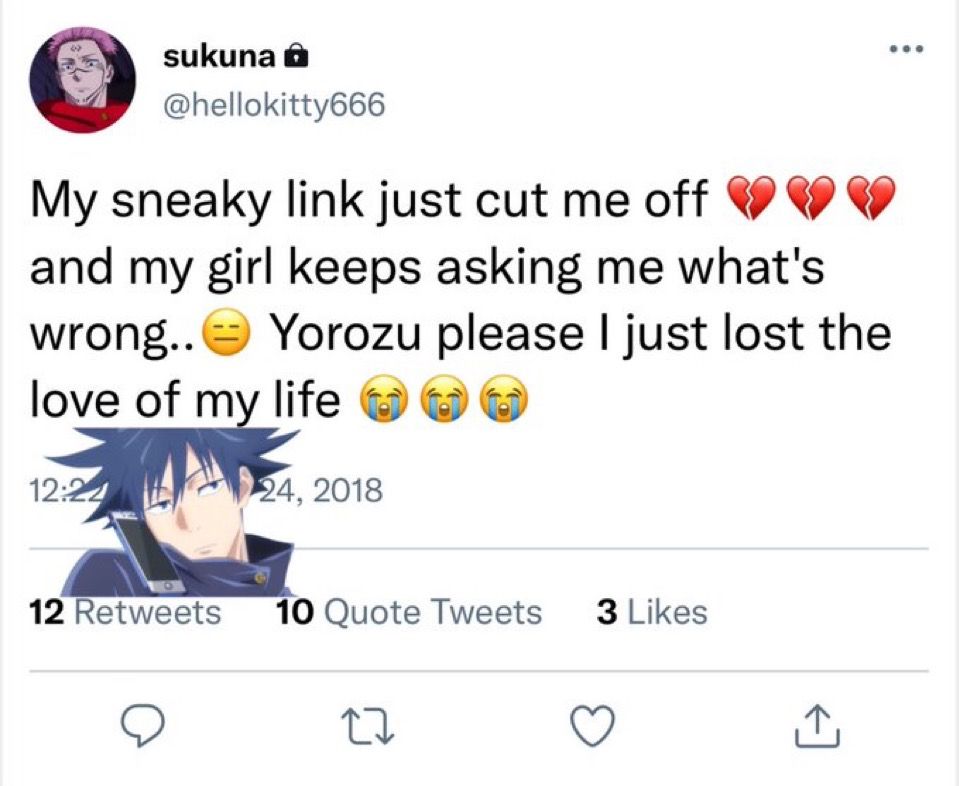The width and height of the screenshot is (959, 786).
Task: Tap the retweet arrows icon
Action: point(368,726)
